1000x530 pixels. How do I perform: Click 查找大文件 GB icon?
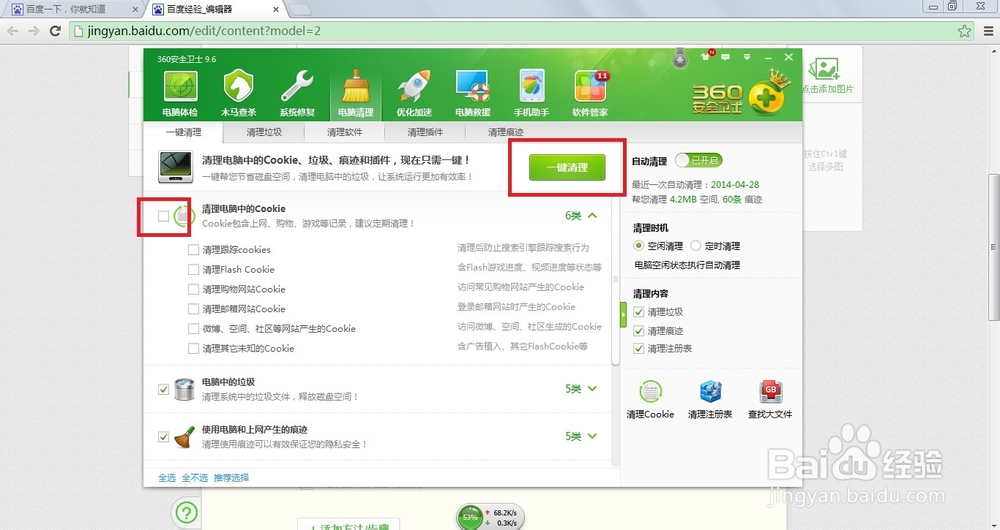[770, 391]
